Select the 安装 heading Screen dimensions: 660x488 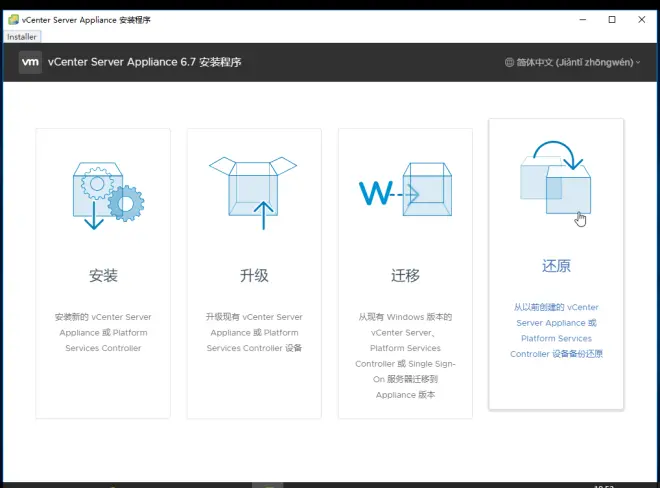click(103, 276)
